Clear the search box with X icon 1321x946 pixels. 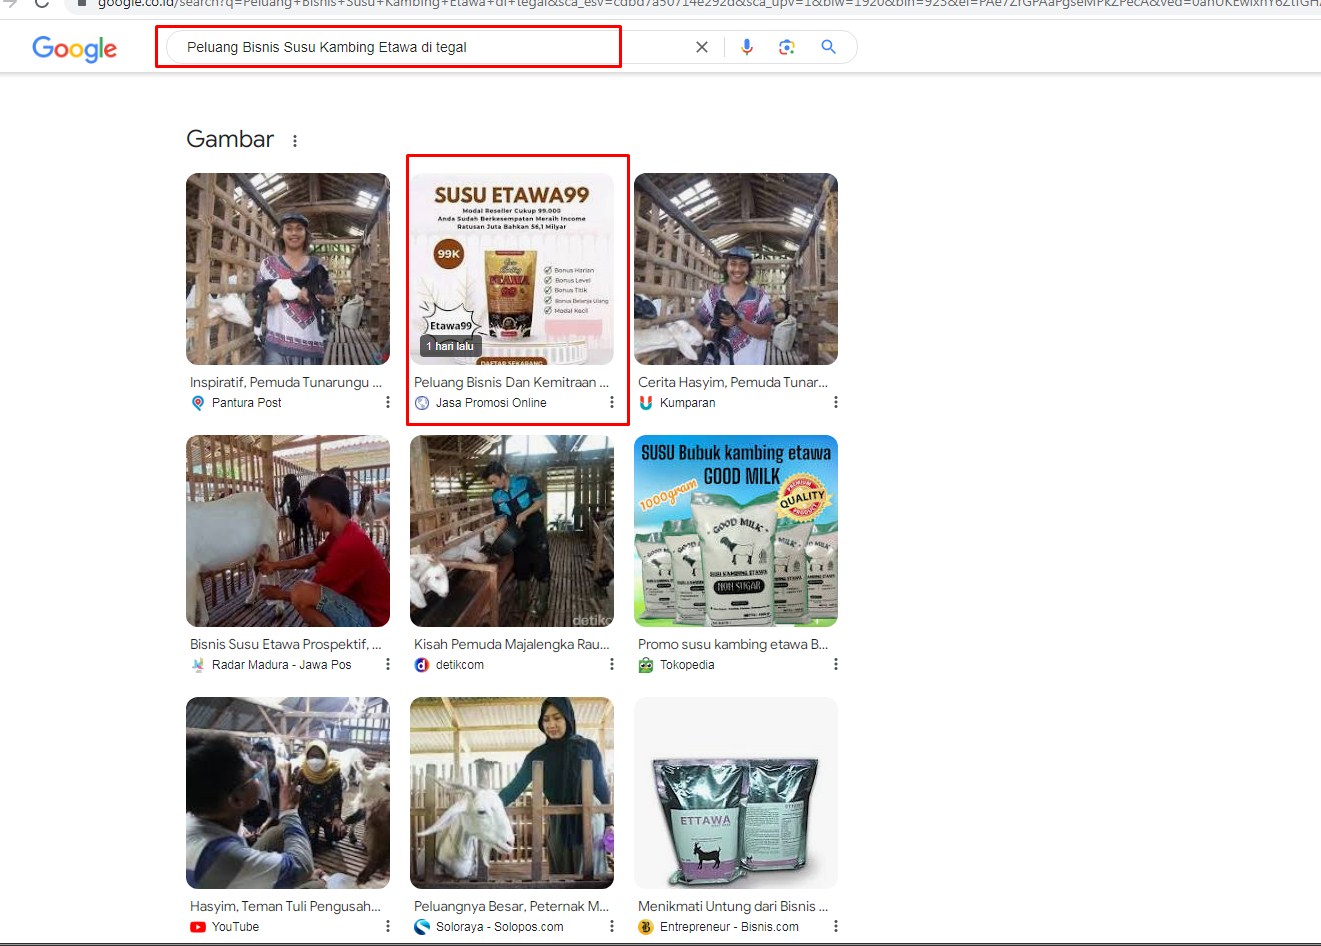(x=702, y=47)
